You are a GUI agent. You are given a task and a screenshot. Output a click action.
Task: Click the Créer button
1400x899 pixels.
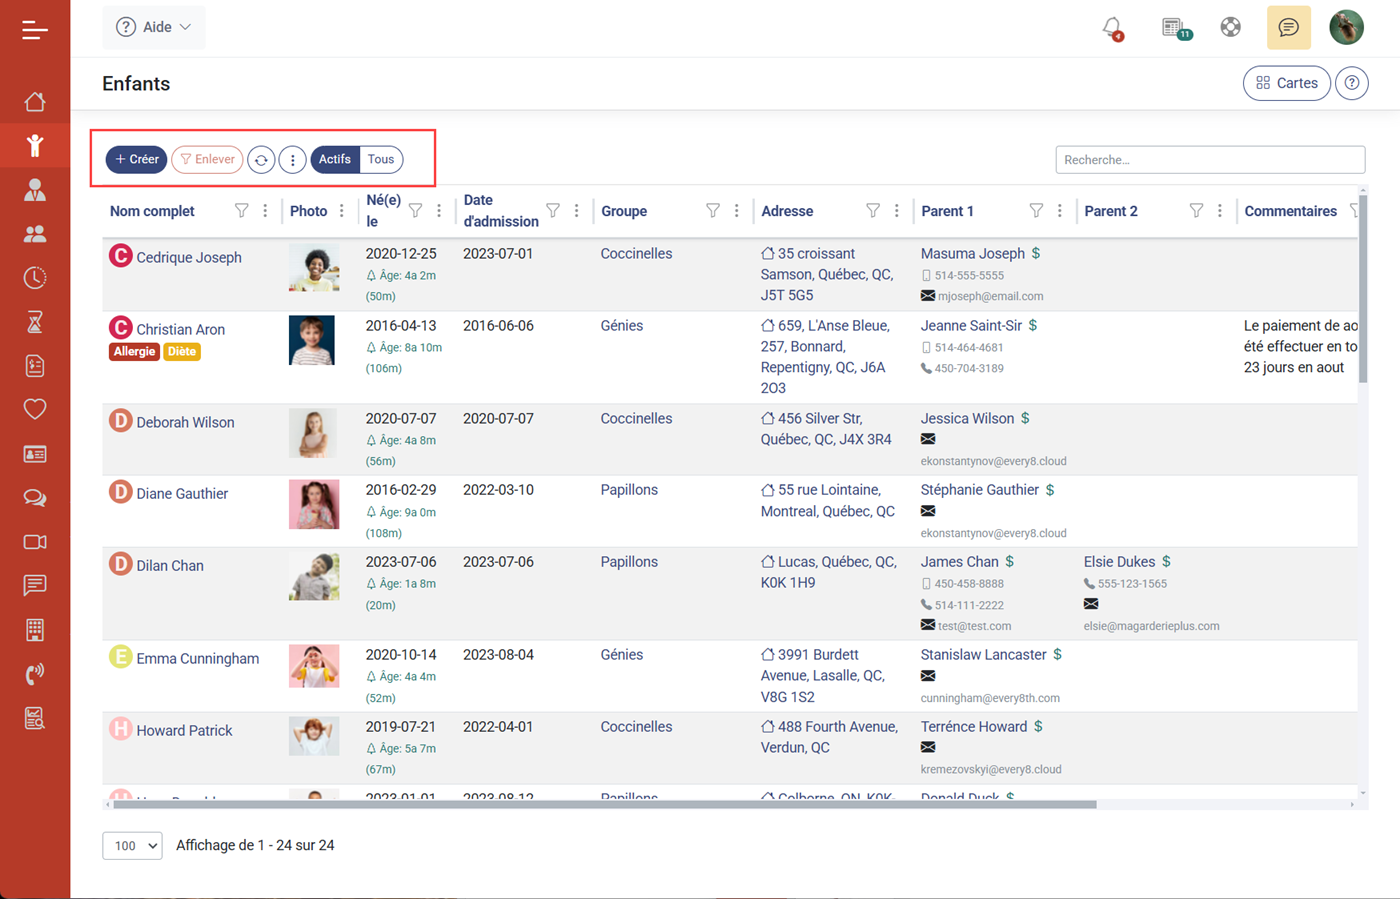136,159
